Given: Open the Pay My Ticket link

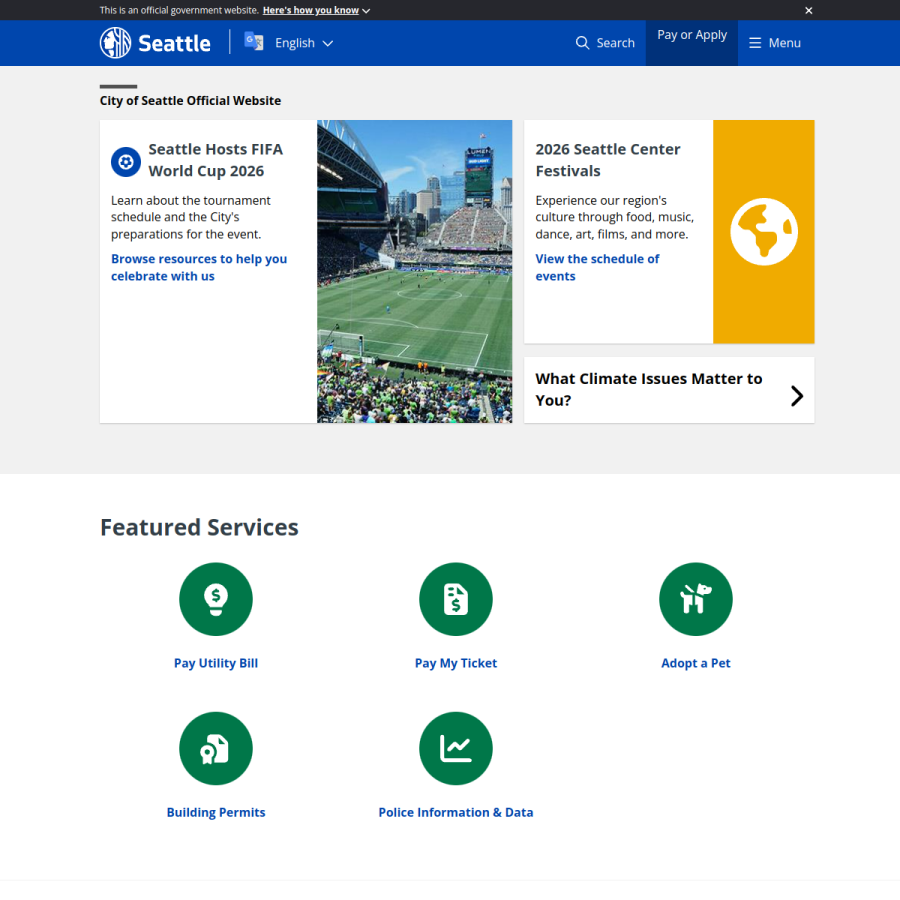Looking at the screenshot, I should pyautogui.click(x=456, y=663).
